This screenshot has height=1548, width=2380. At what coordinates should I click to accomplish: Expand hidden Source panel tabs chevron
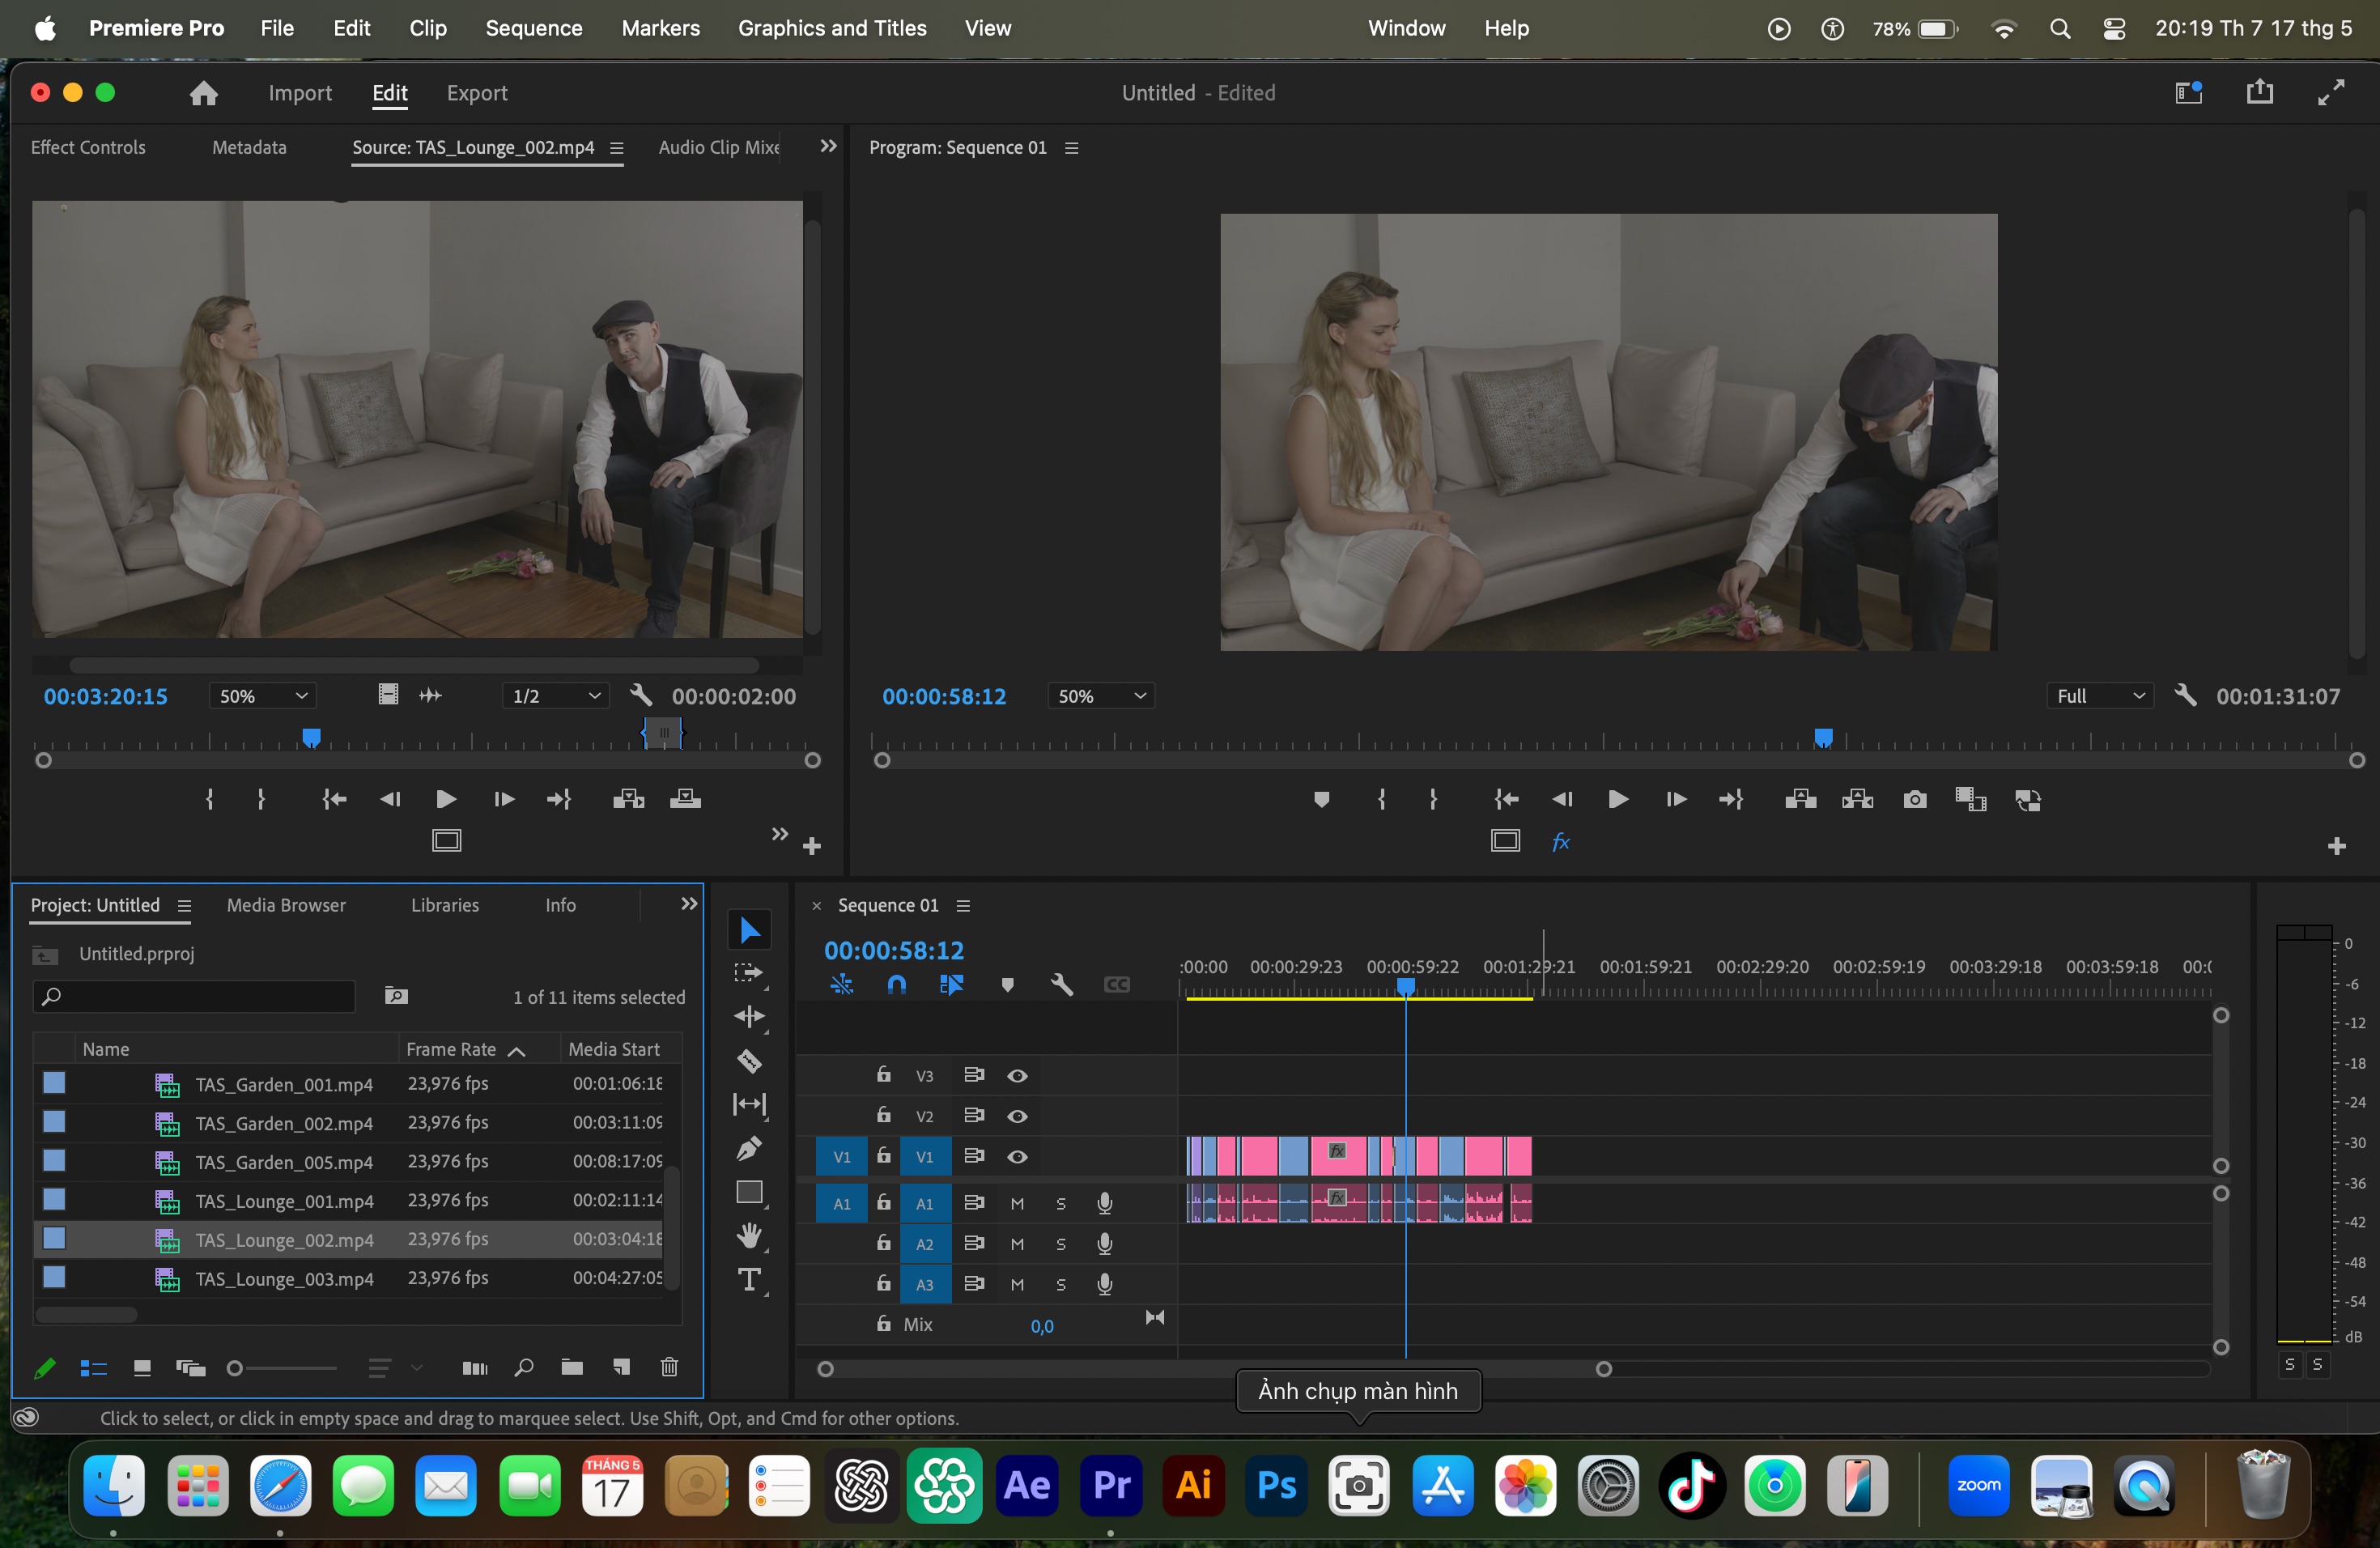tap(828, 146)
